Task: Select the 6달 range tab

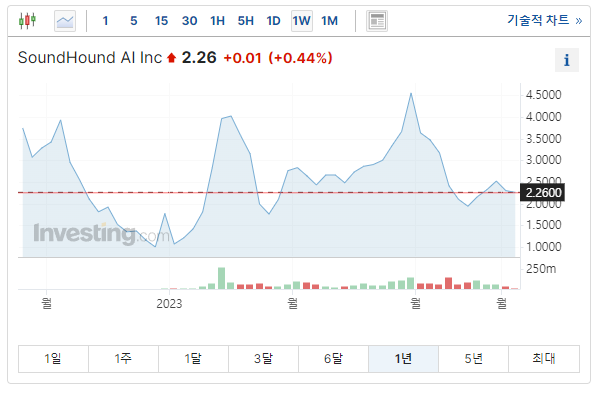Action: [333, 359]
